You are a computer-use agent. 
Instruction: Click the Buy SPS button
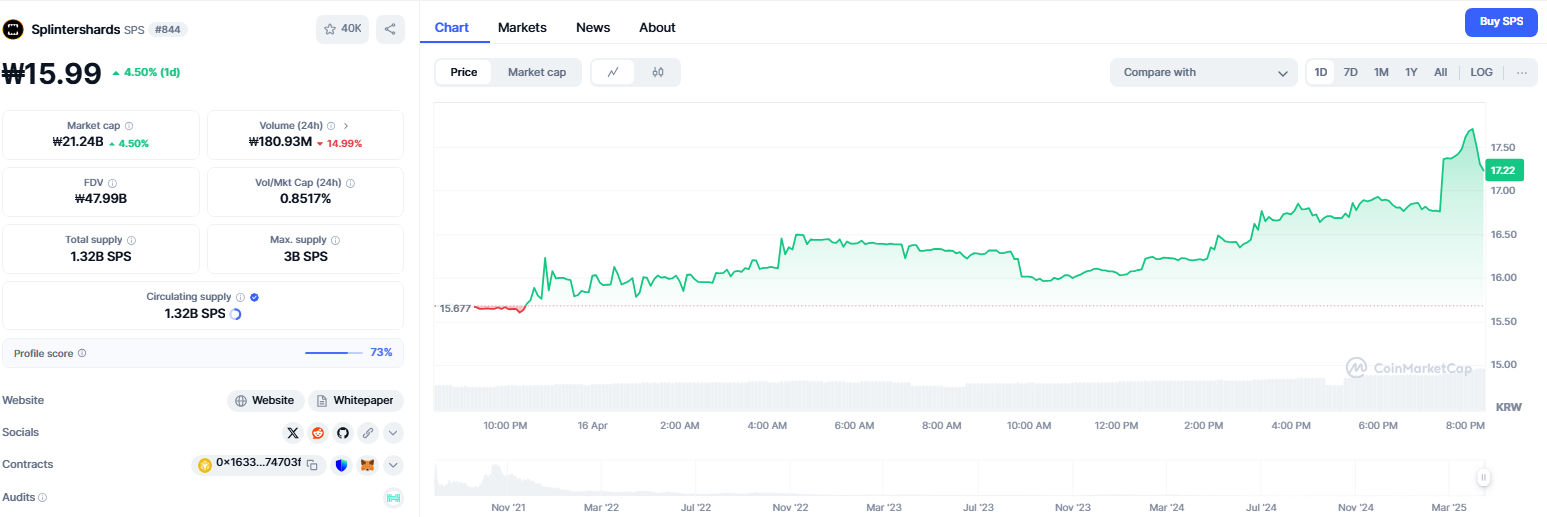click(x=1501, y=22)
